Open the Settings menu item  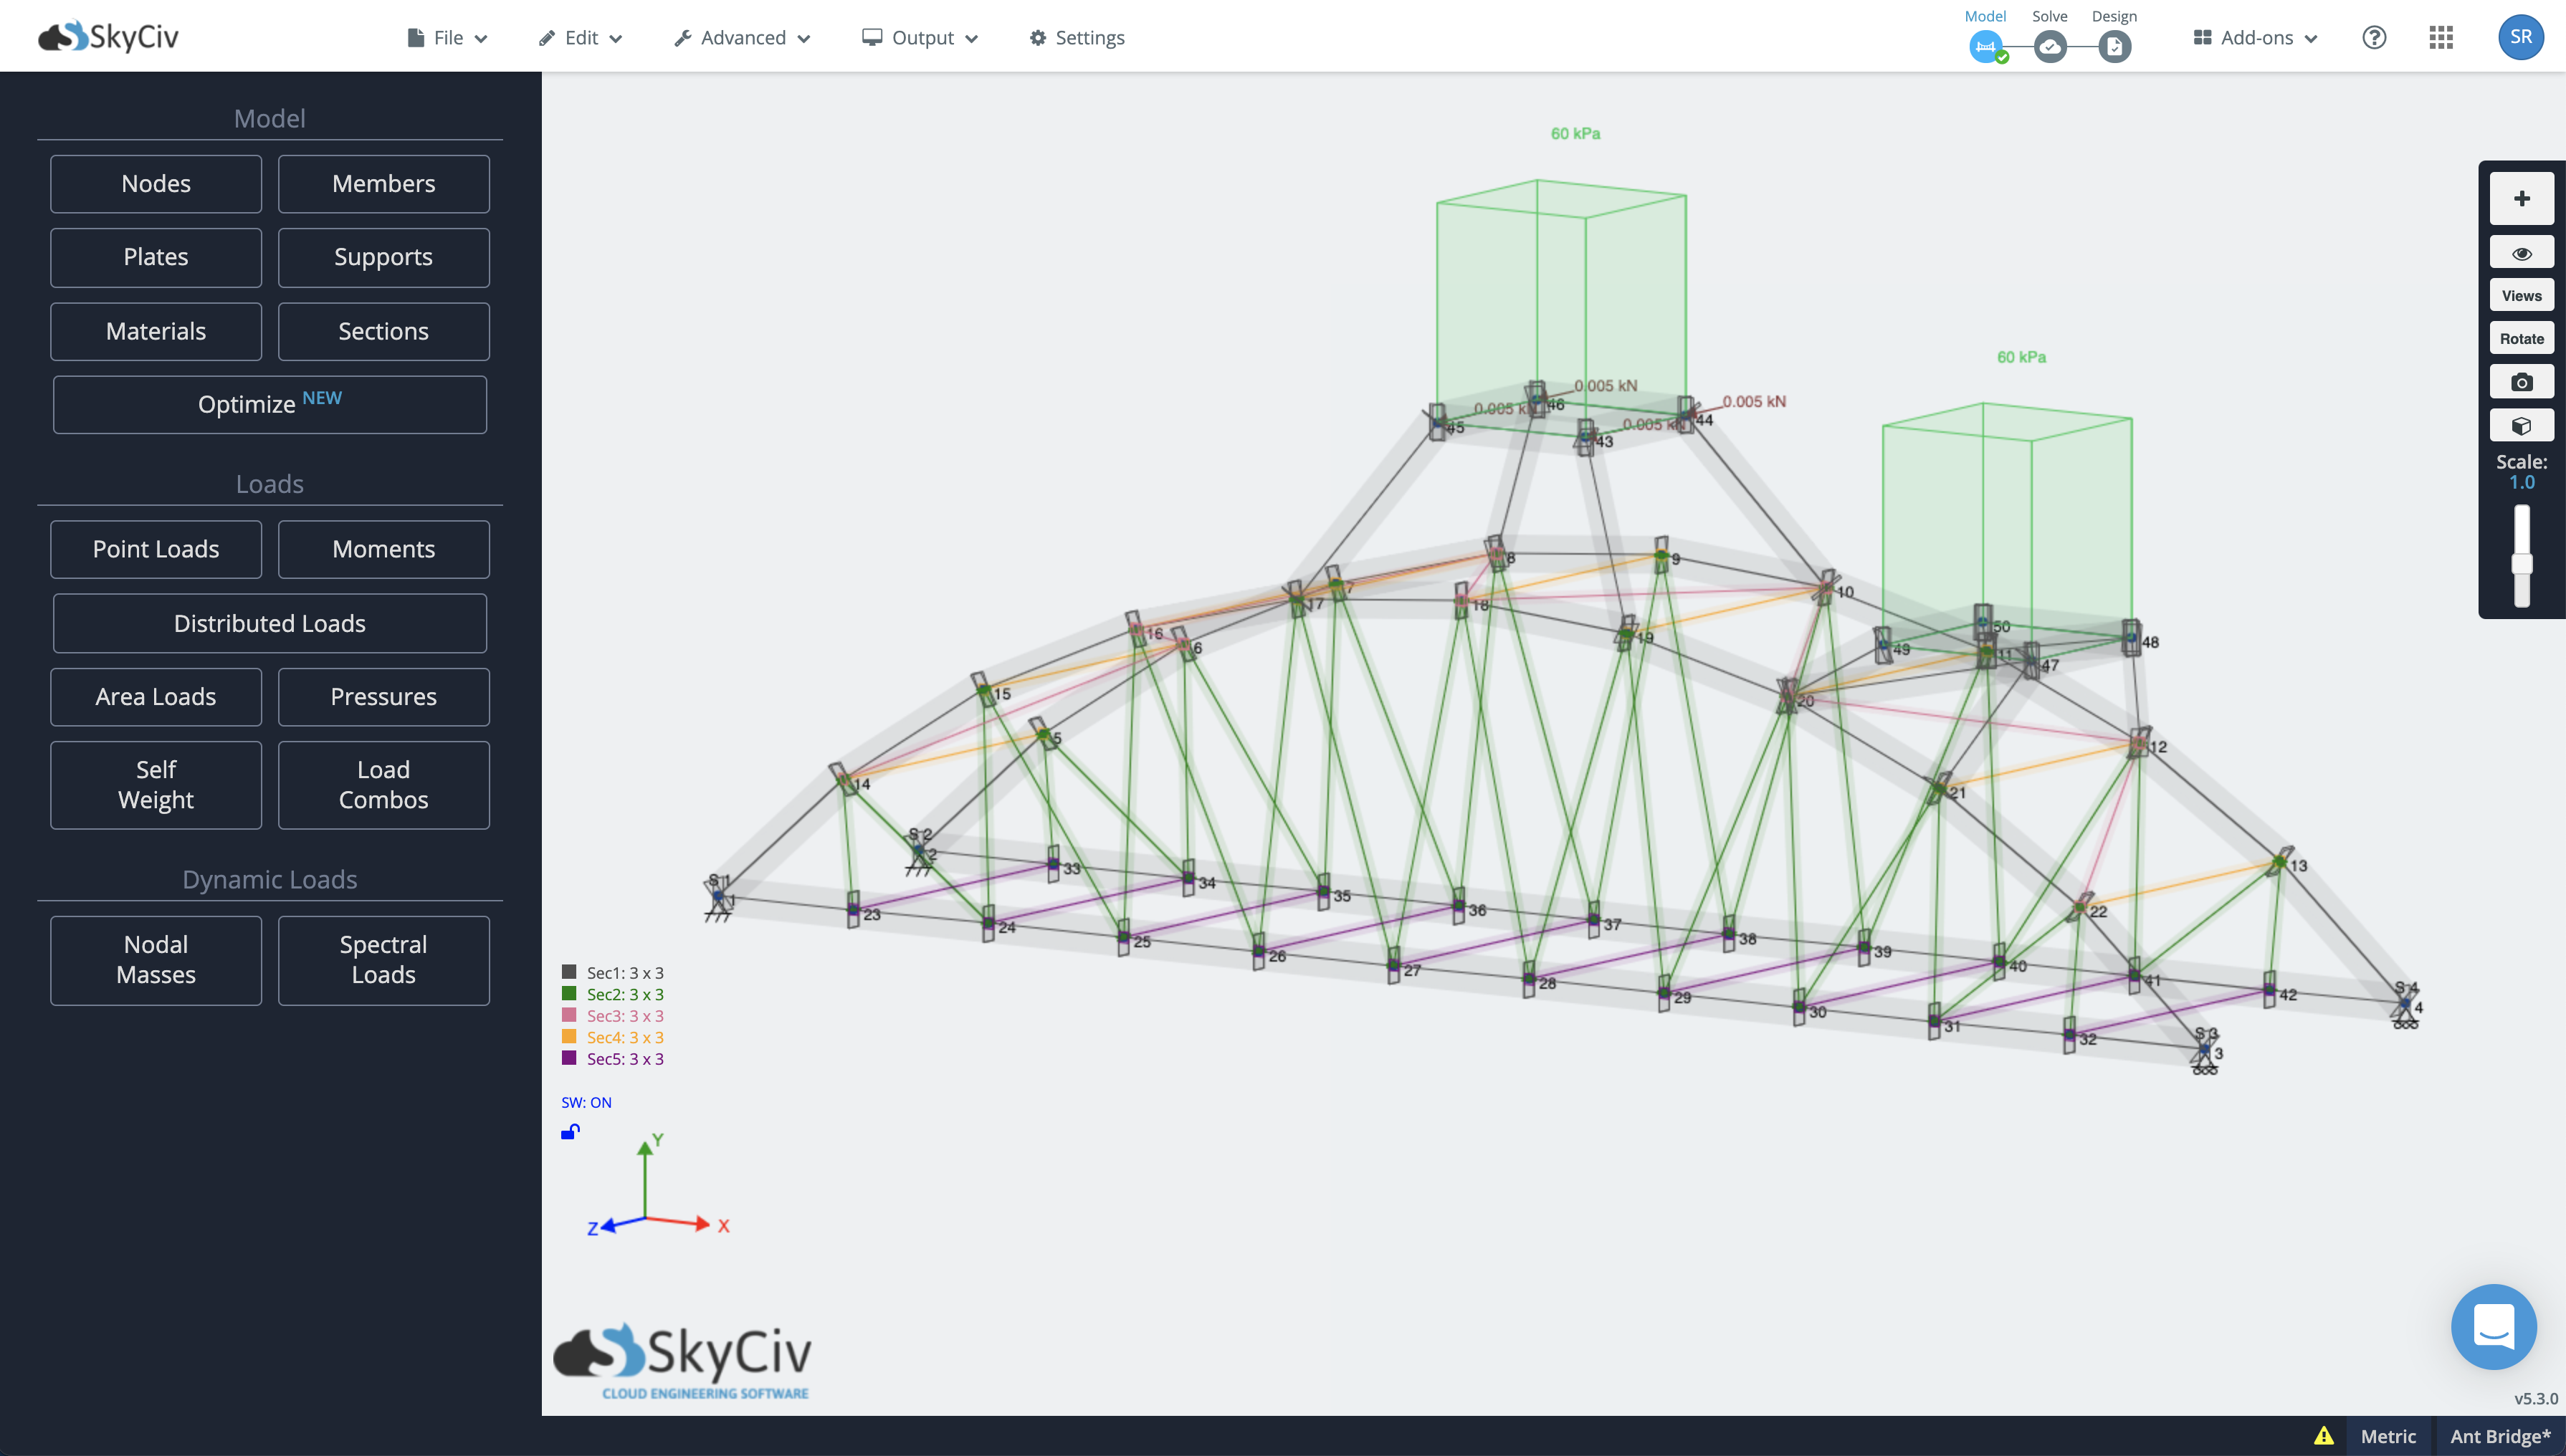coord(1077,38)
